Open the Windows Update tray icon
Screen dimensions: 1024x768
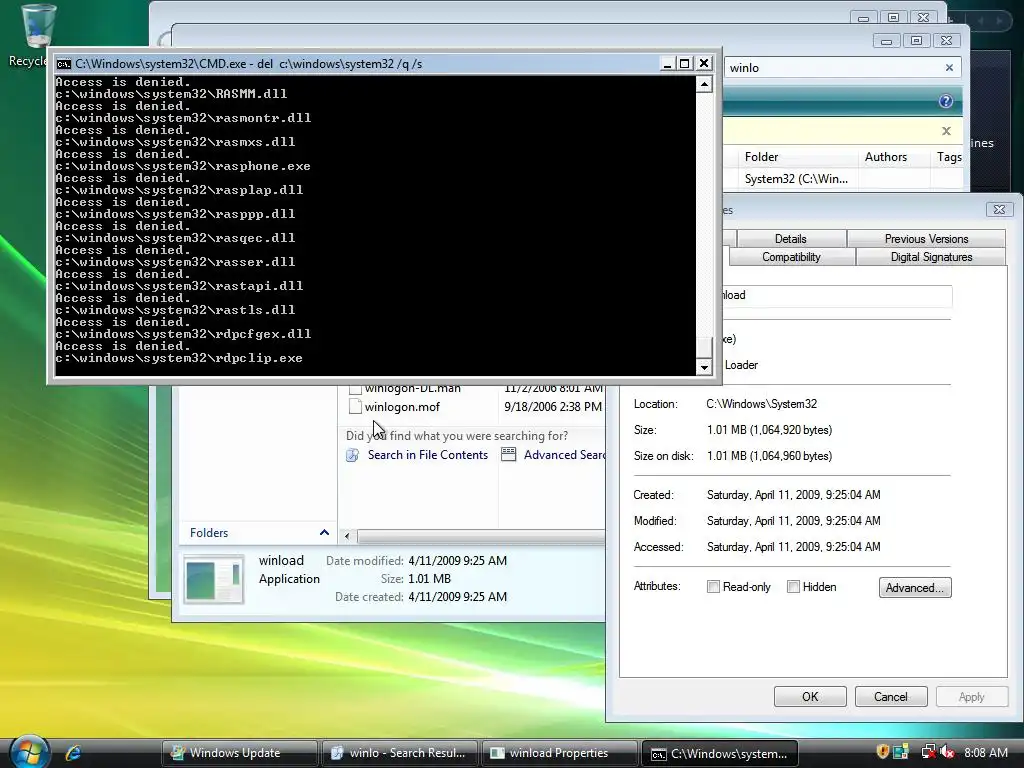click(901, 752)
